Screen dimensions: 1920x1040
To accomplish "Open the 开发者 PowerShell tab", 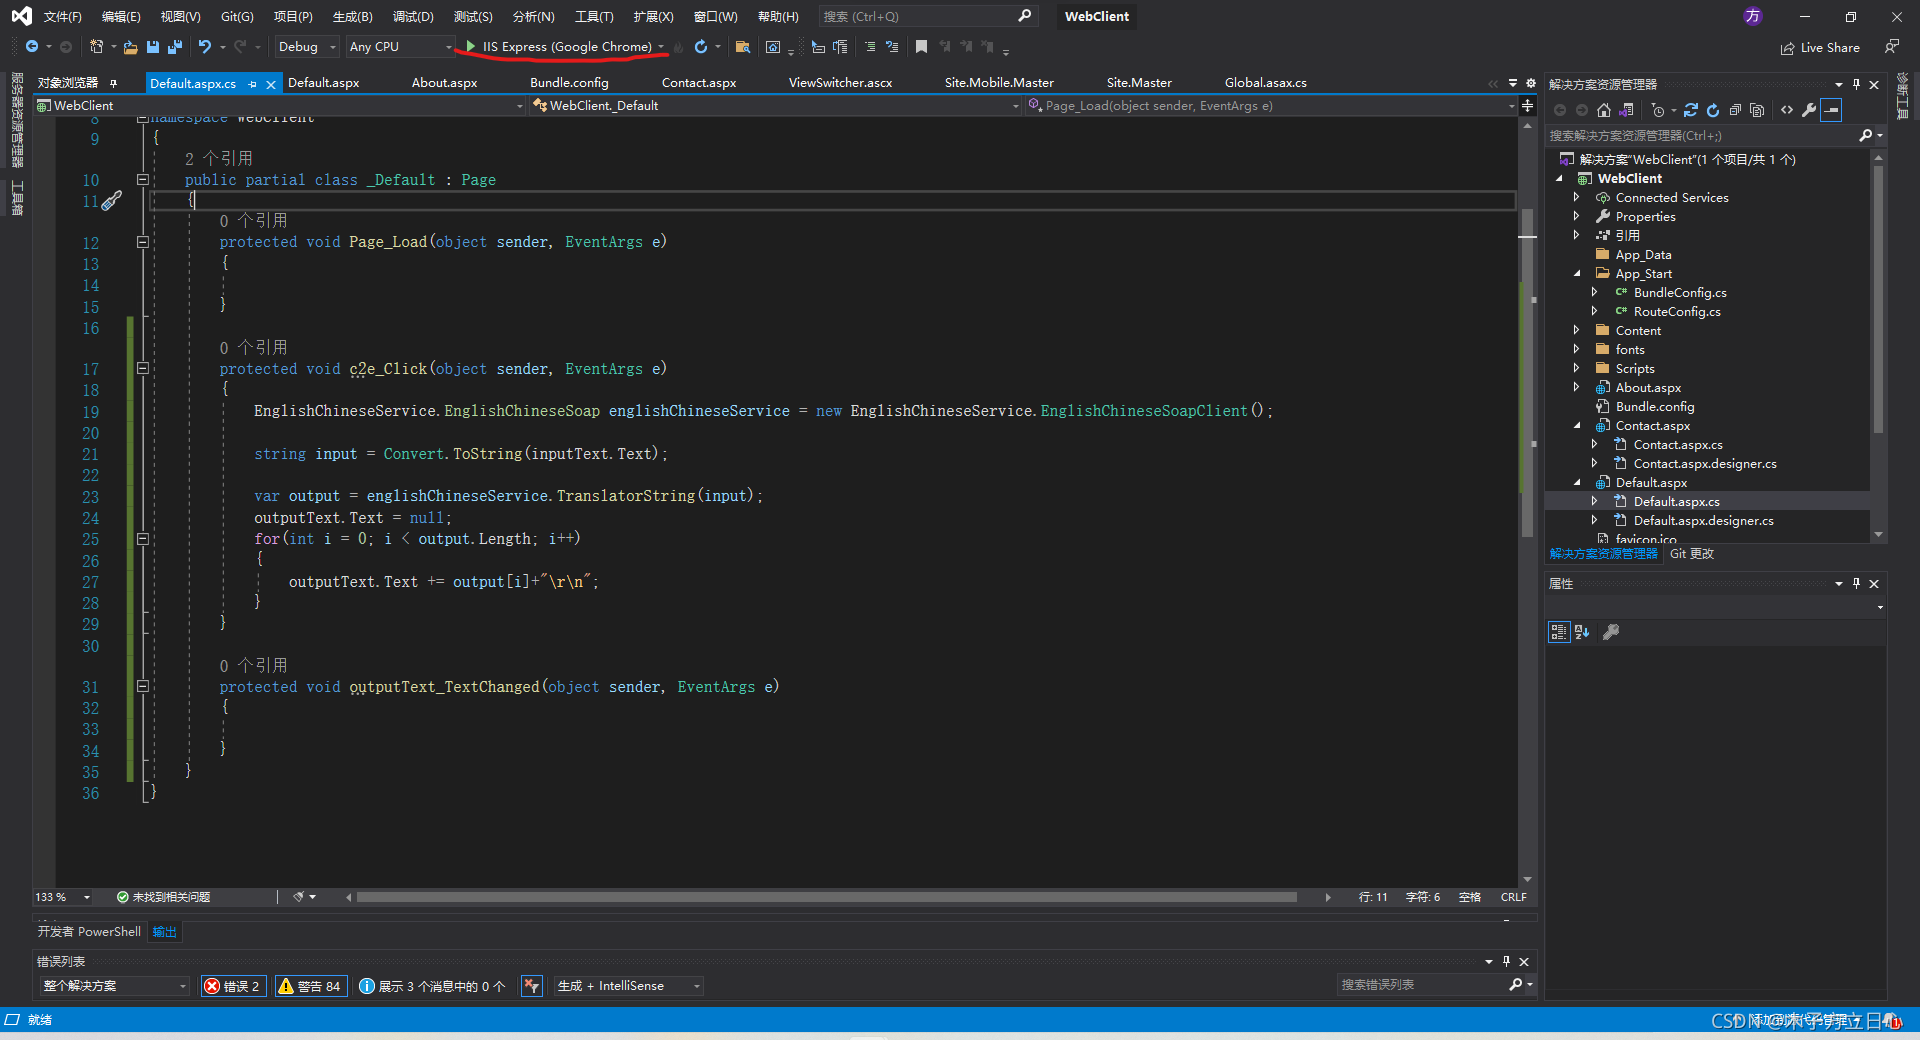I will pyautogui.click(x=89, y=932).
